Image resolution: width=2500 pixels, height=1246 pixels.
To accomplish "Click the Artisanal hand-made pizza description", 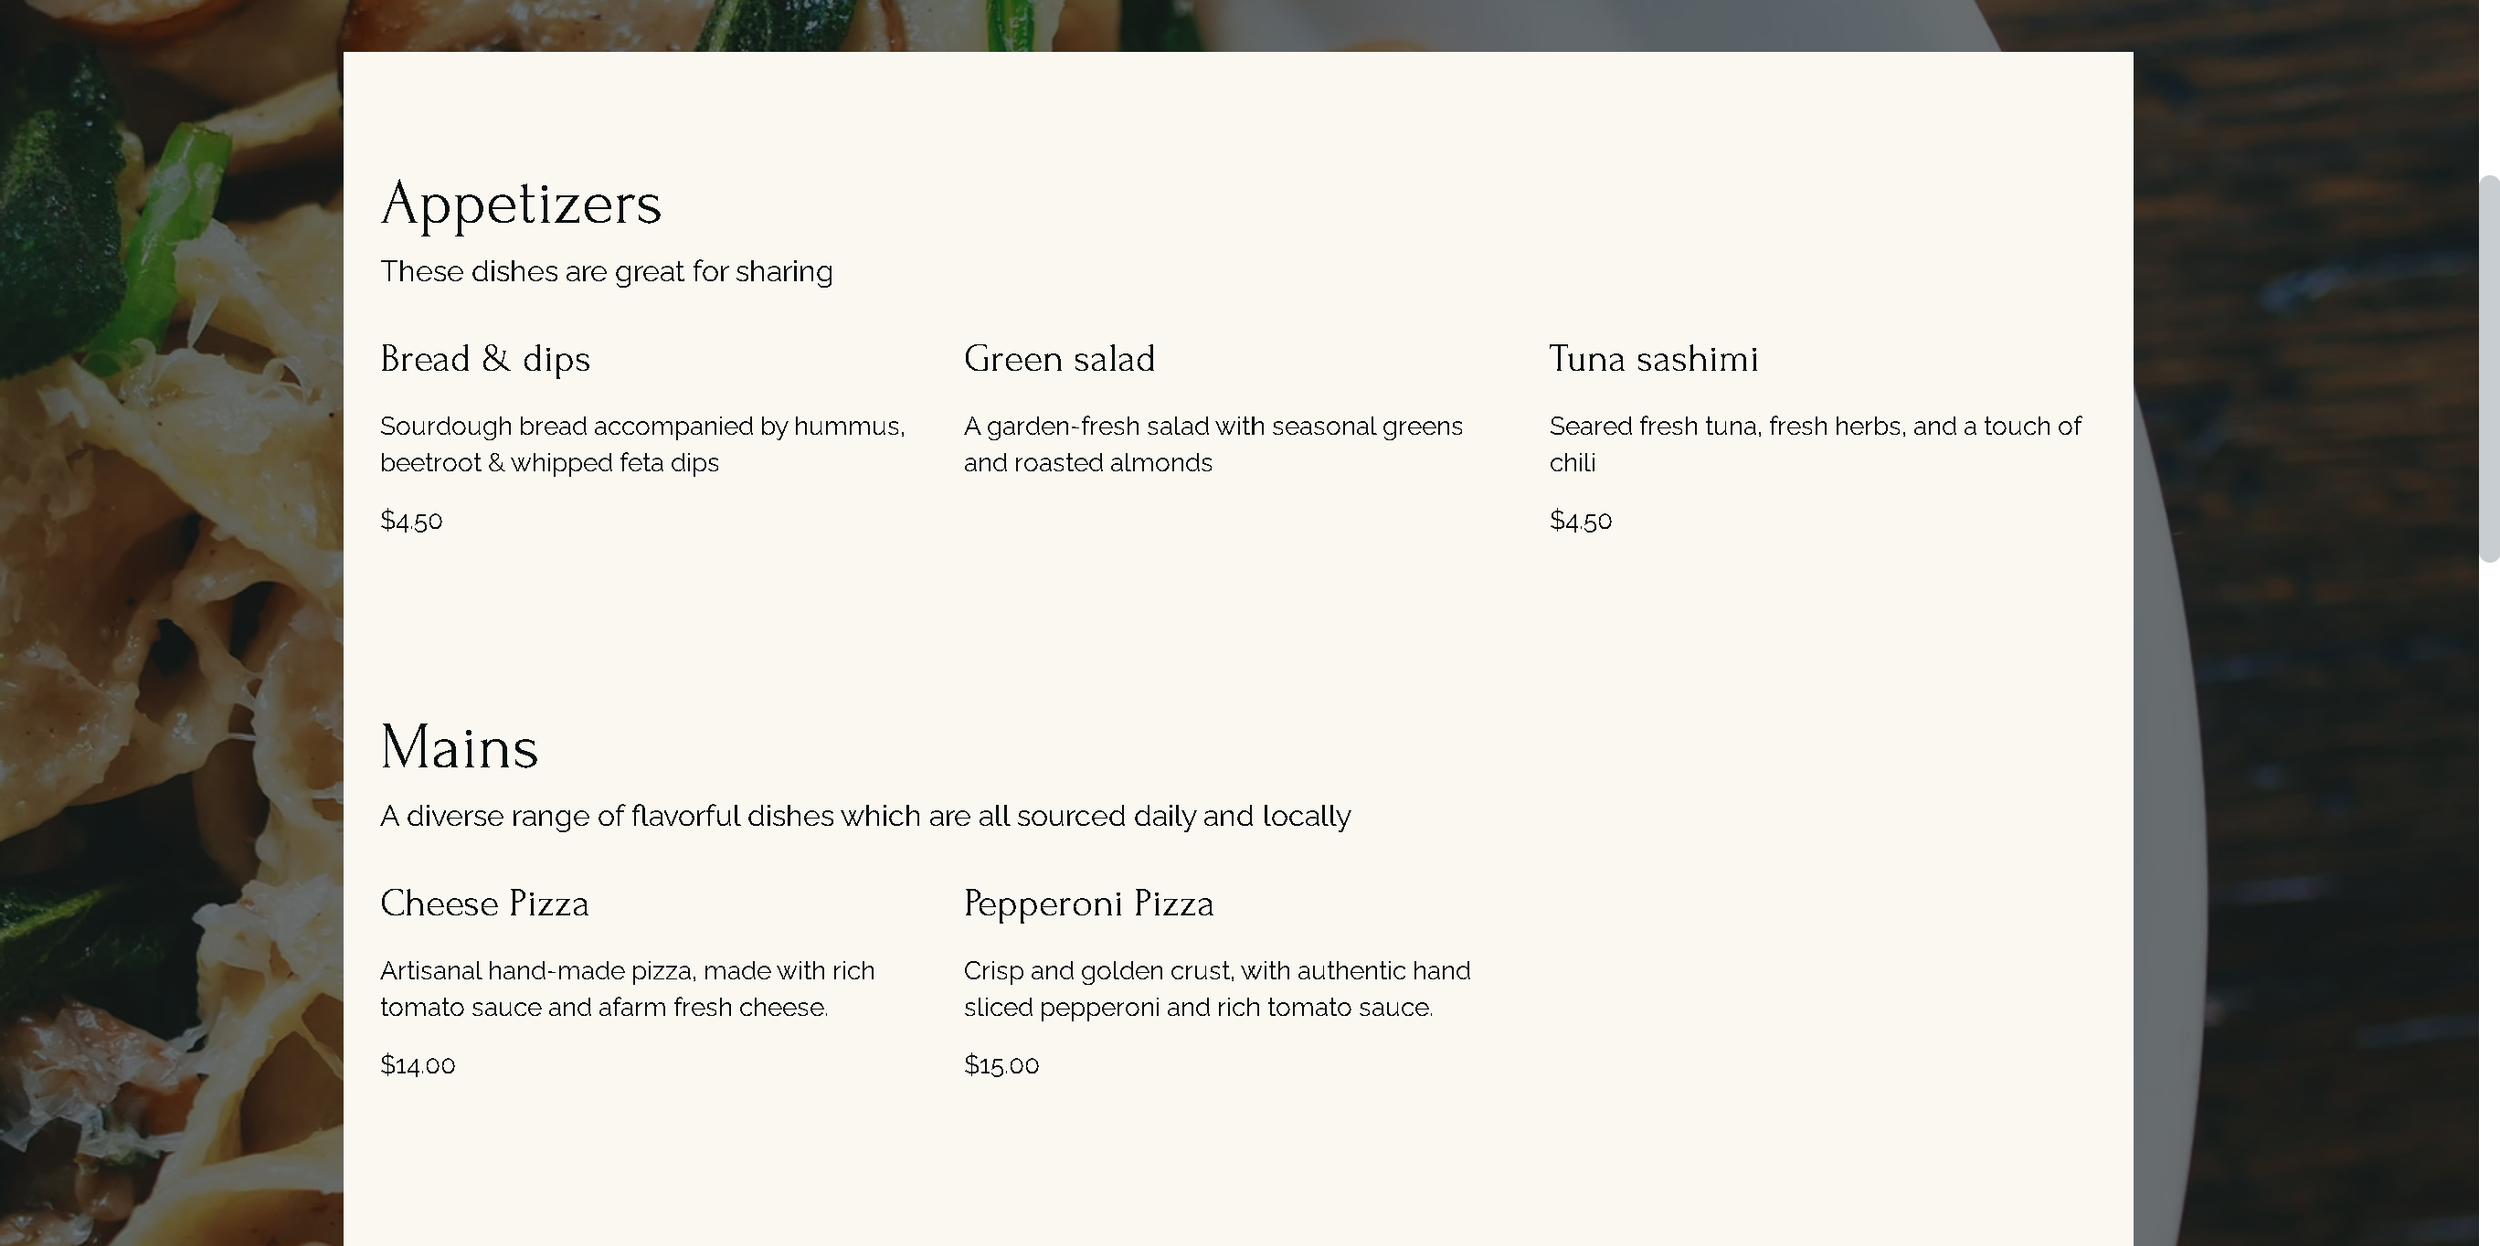I will 627,989.
